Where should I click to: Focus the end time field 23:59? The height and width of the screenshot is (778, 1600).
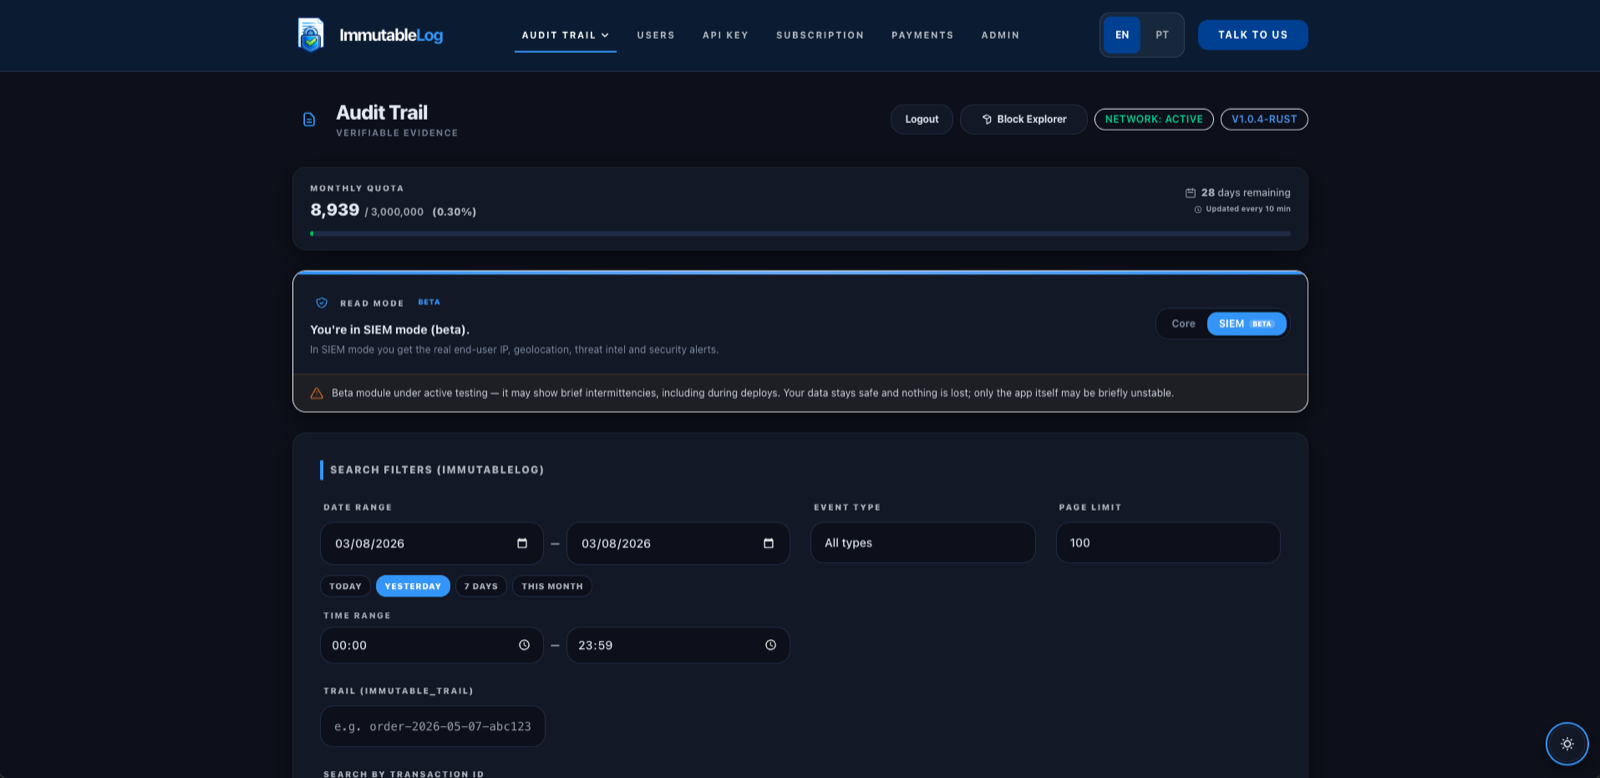pos(678,645)
